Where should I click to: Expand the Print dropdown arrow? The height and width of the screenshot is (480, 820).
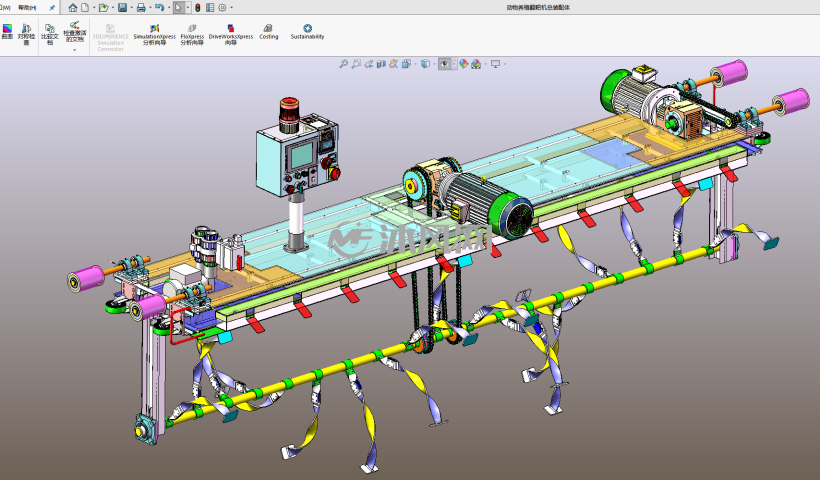(150, 8)
